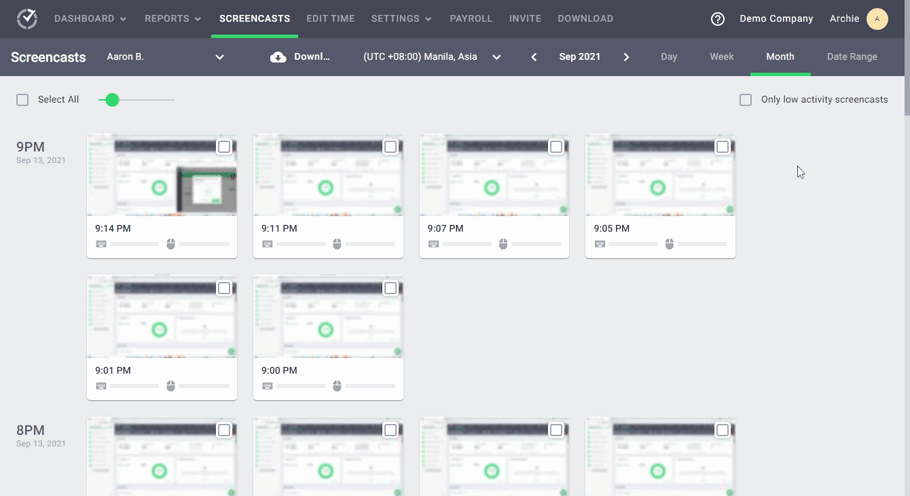Click the Time Doctor checkmark logo
Viewport: 910px width, 496px height.
[x=27, y=19]
